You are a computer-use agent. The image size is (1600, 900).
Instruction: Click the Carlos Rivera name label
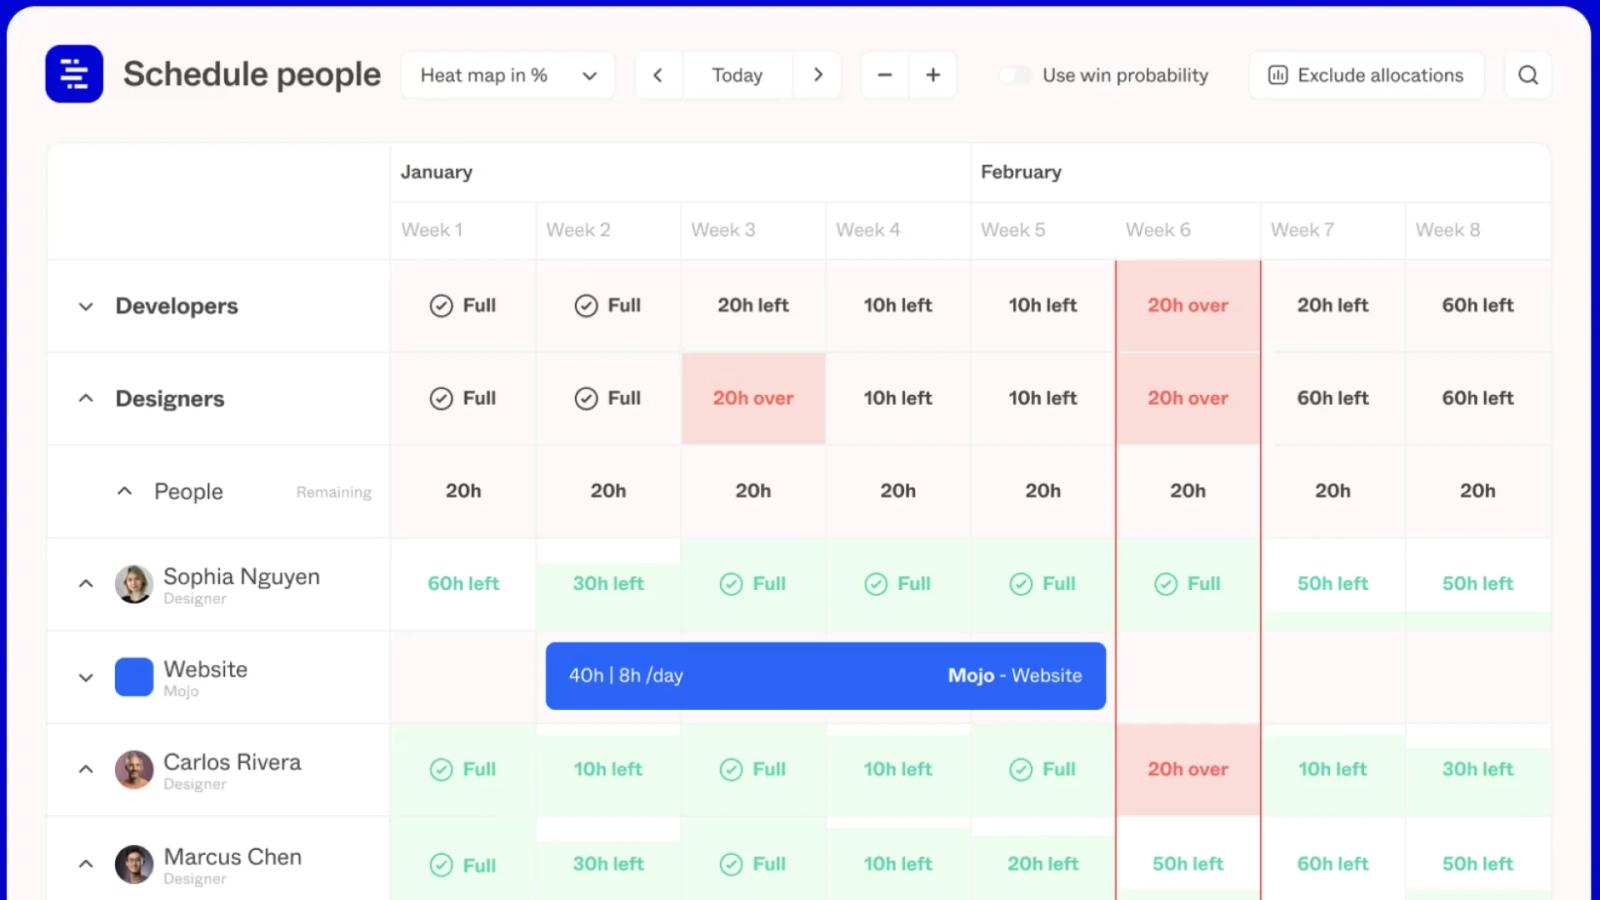coord(232,762)
